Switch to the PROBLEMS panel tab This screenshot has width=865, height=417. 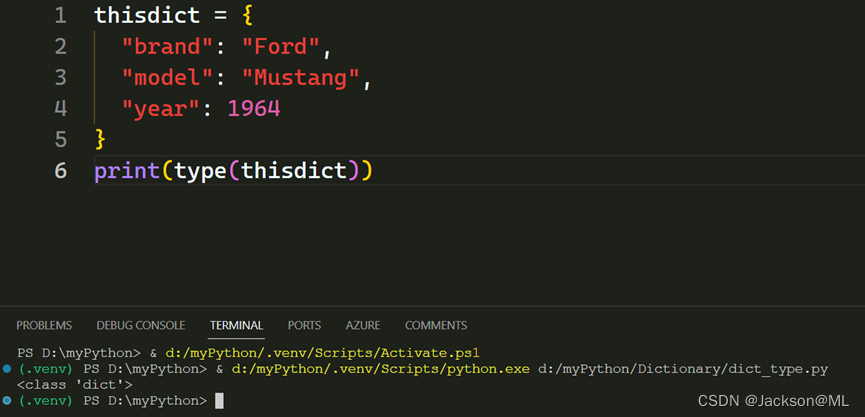pyautogui.click(x=44, y=325)
